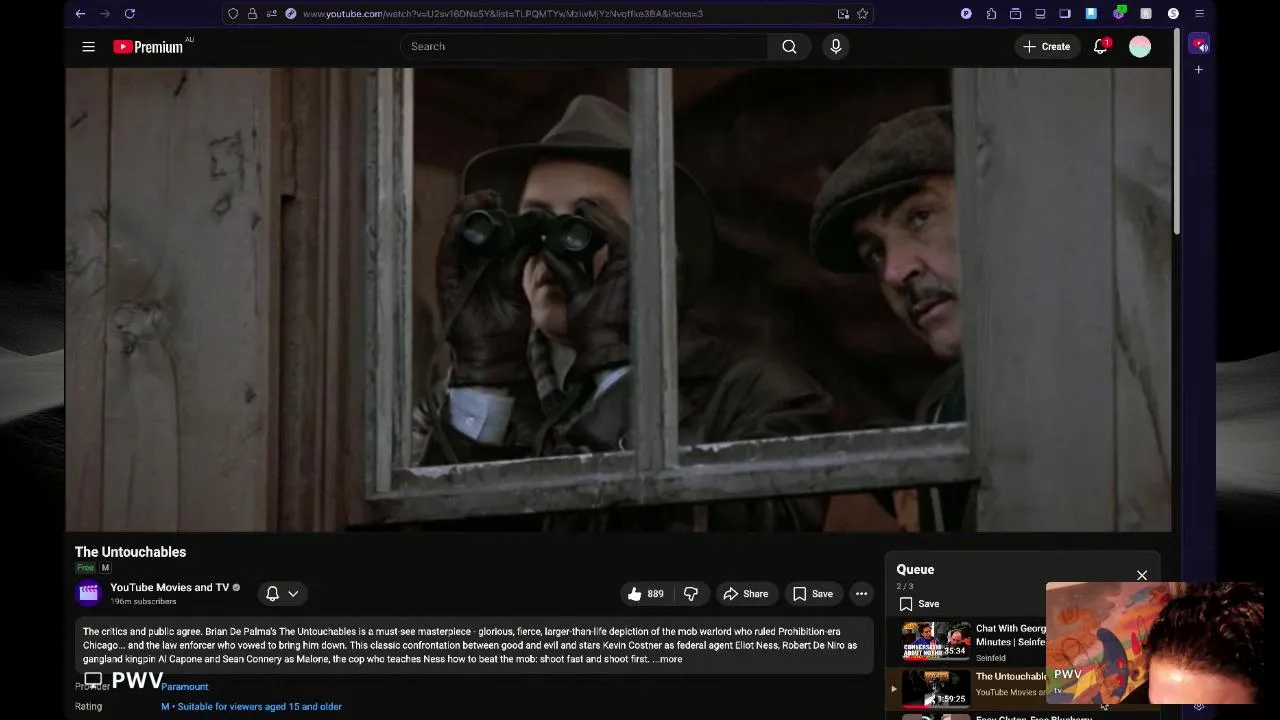This screenshot has width=1280, height=720.
Task: Open the notifications bell with badge
Action: coord(1101,46)
